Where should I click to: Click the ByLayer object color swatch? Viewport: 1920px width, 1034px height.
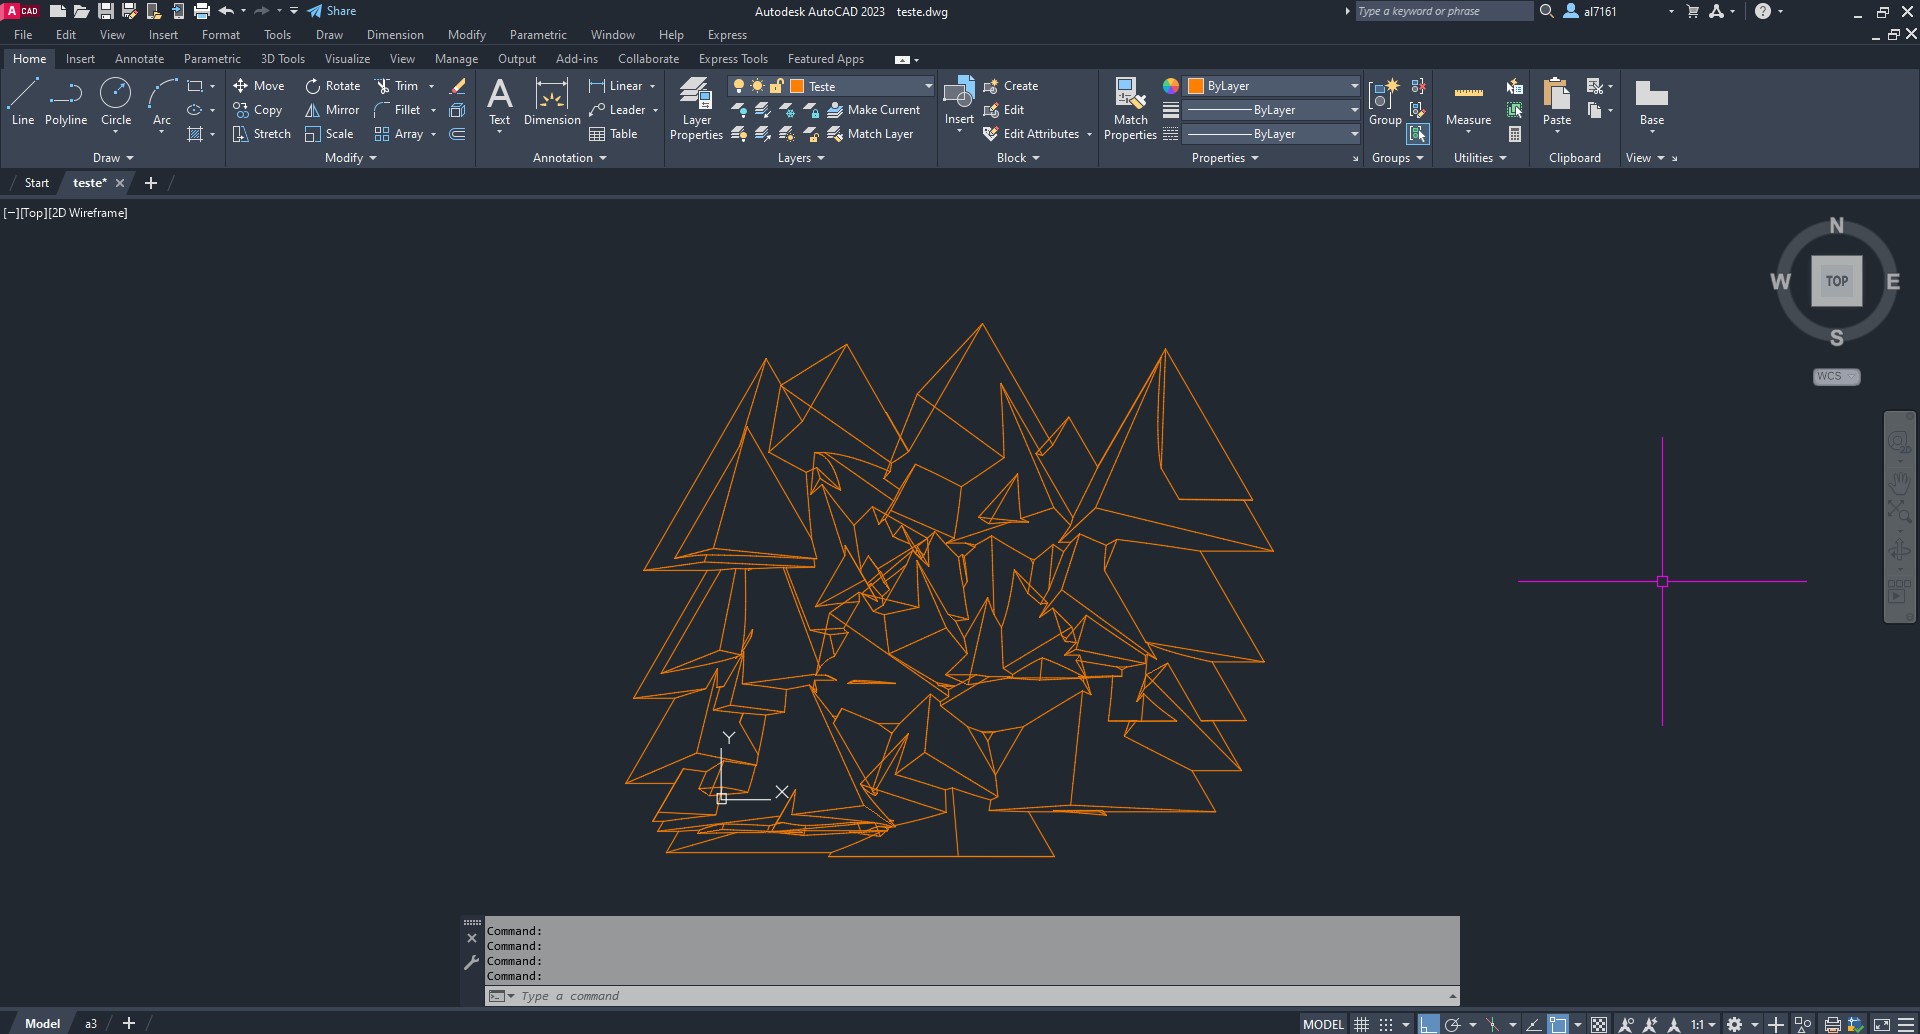1195,86
